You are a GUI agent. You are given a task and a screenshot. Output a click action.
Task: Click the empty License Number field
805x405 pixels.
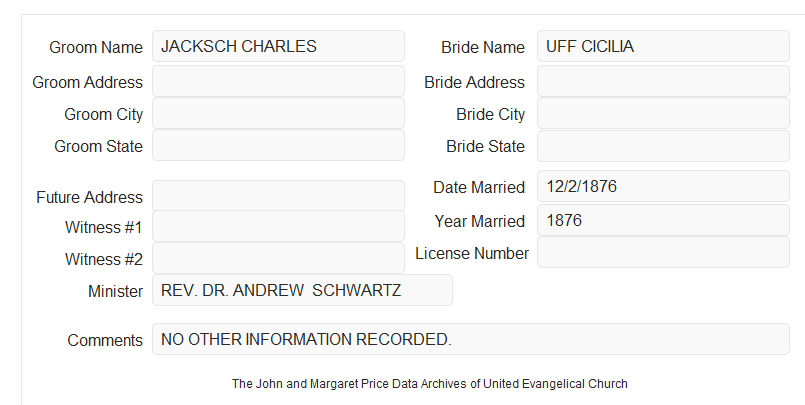(663, 252)
